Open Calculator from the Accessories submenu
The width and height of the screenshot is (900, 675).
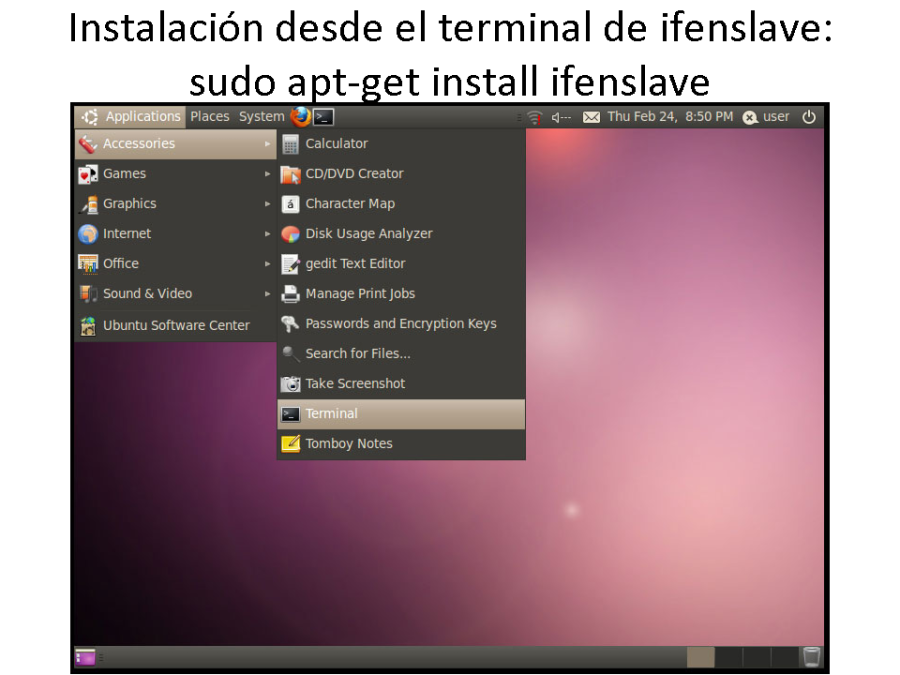tap(340, 143)
